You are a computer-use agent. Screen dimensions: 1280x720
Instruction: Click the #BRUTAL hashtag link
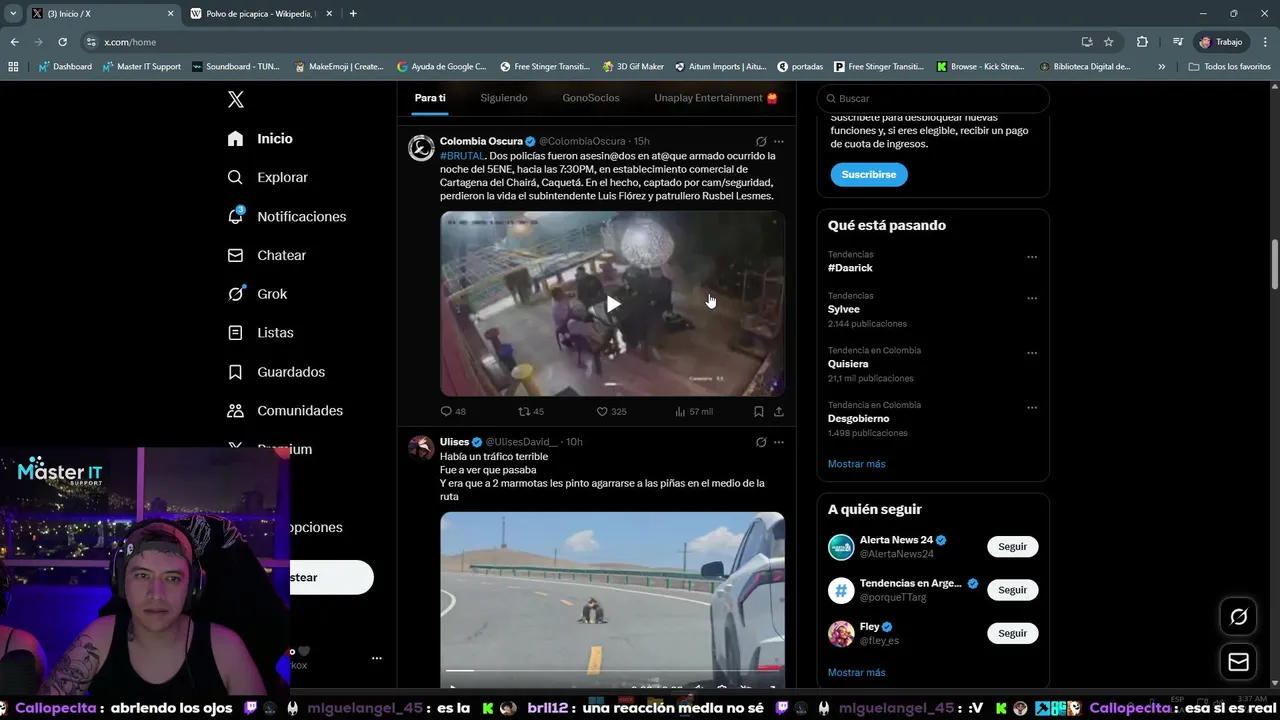click(x=462, y=156)
